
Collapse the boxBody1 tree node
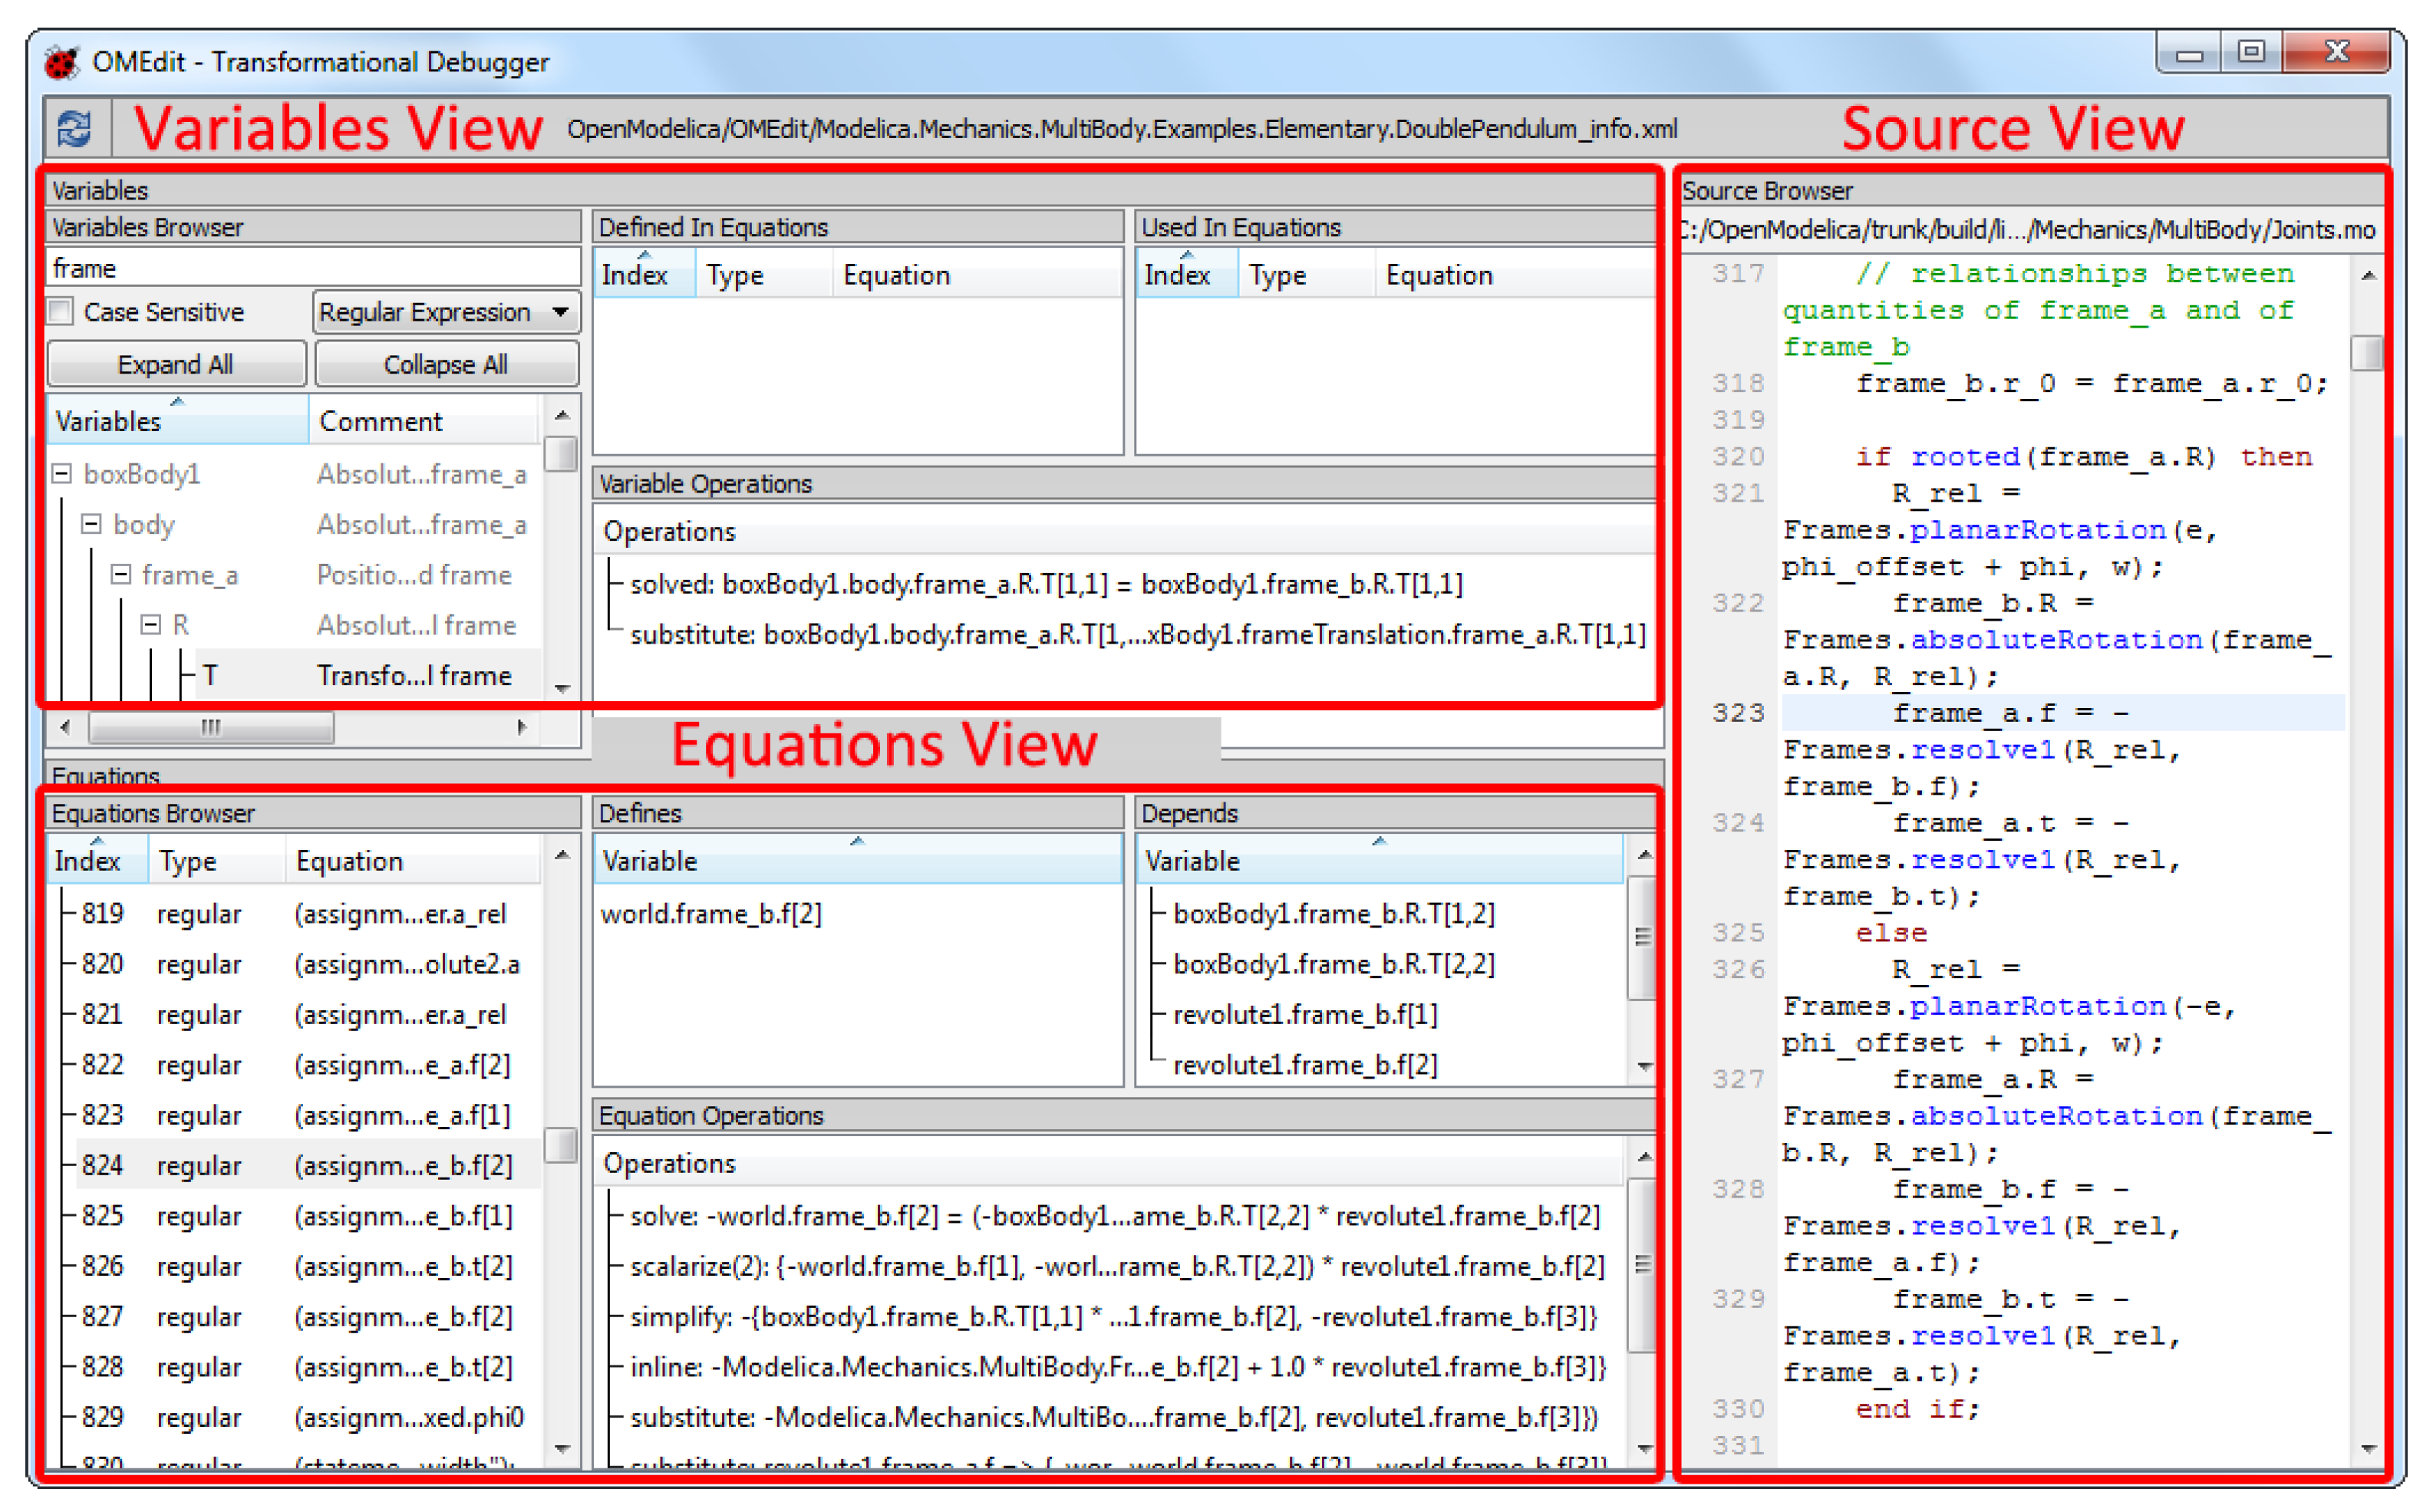pos(62,474)
